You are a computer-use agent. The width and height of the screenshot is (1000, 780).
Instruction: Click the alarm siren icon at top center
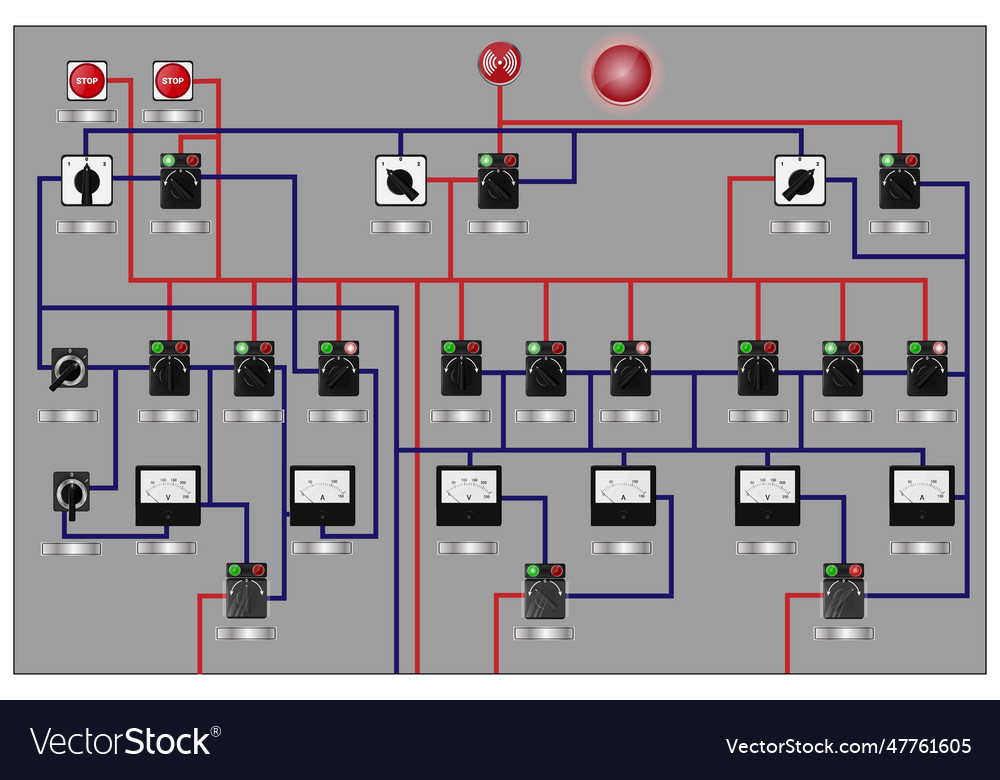(498, 60)
